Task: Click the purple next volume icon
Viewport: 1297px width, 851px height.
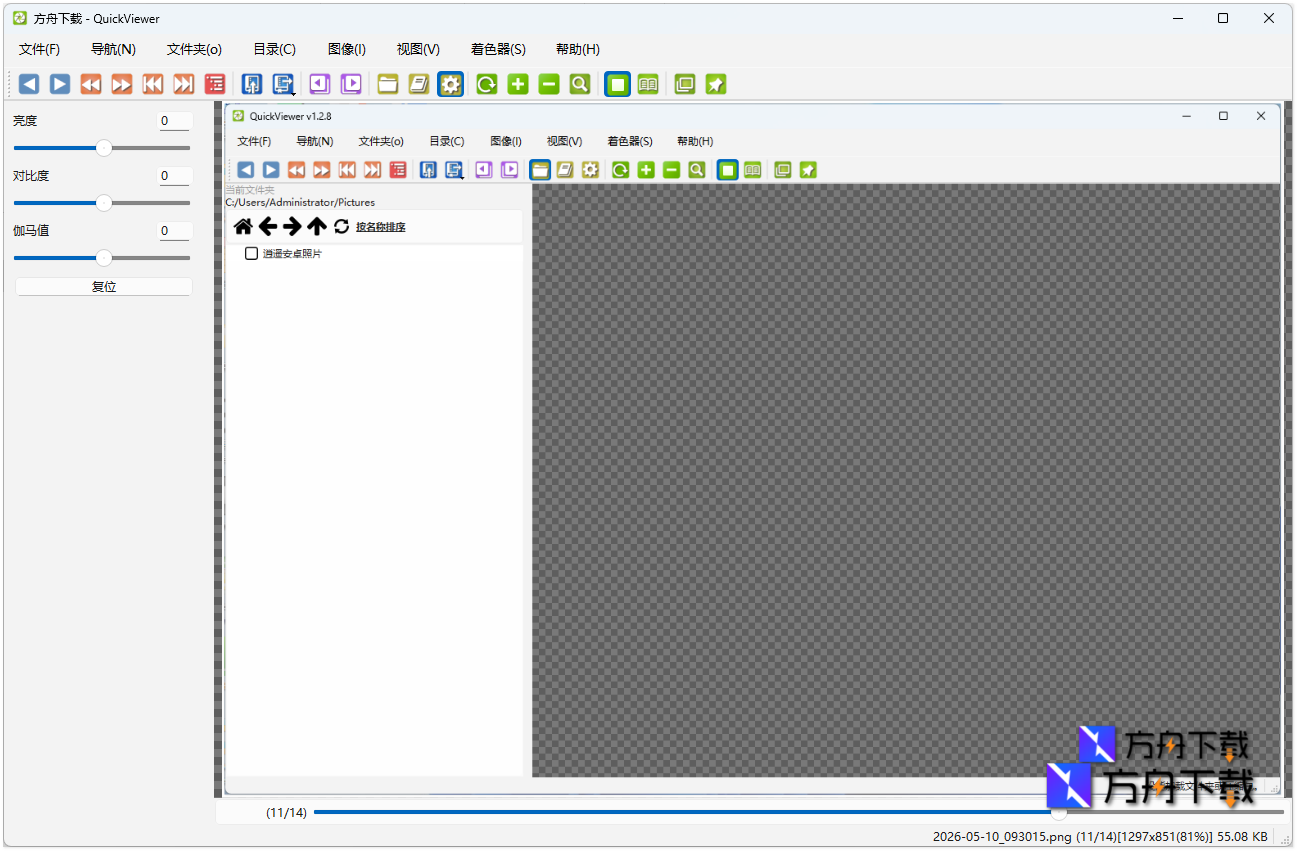Action: [351, 84]
